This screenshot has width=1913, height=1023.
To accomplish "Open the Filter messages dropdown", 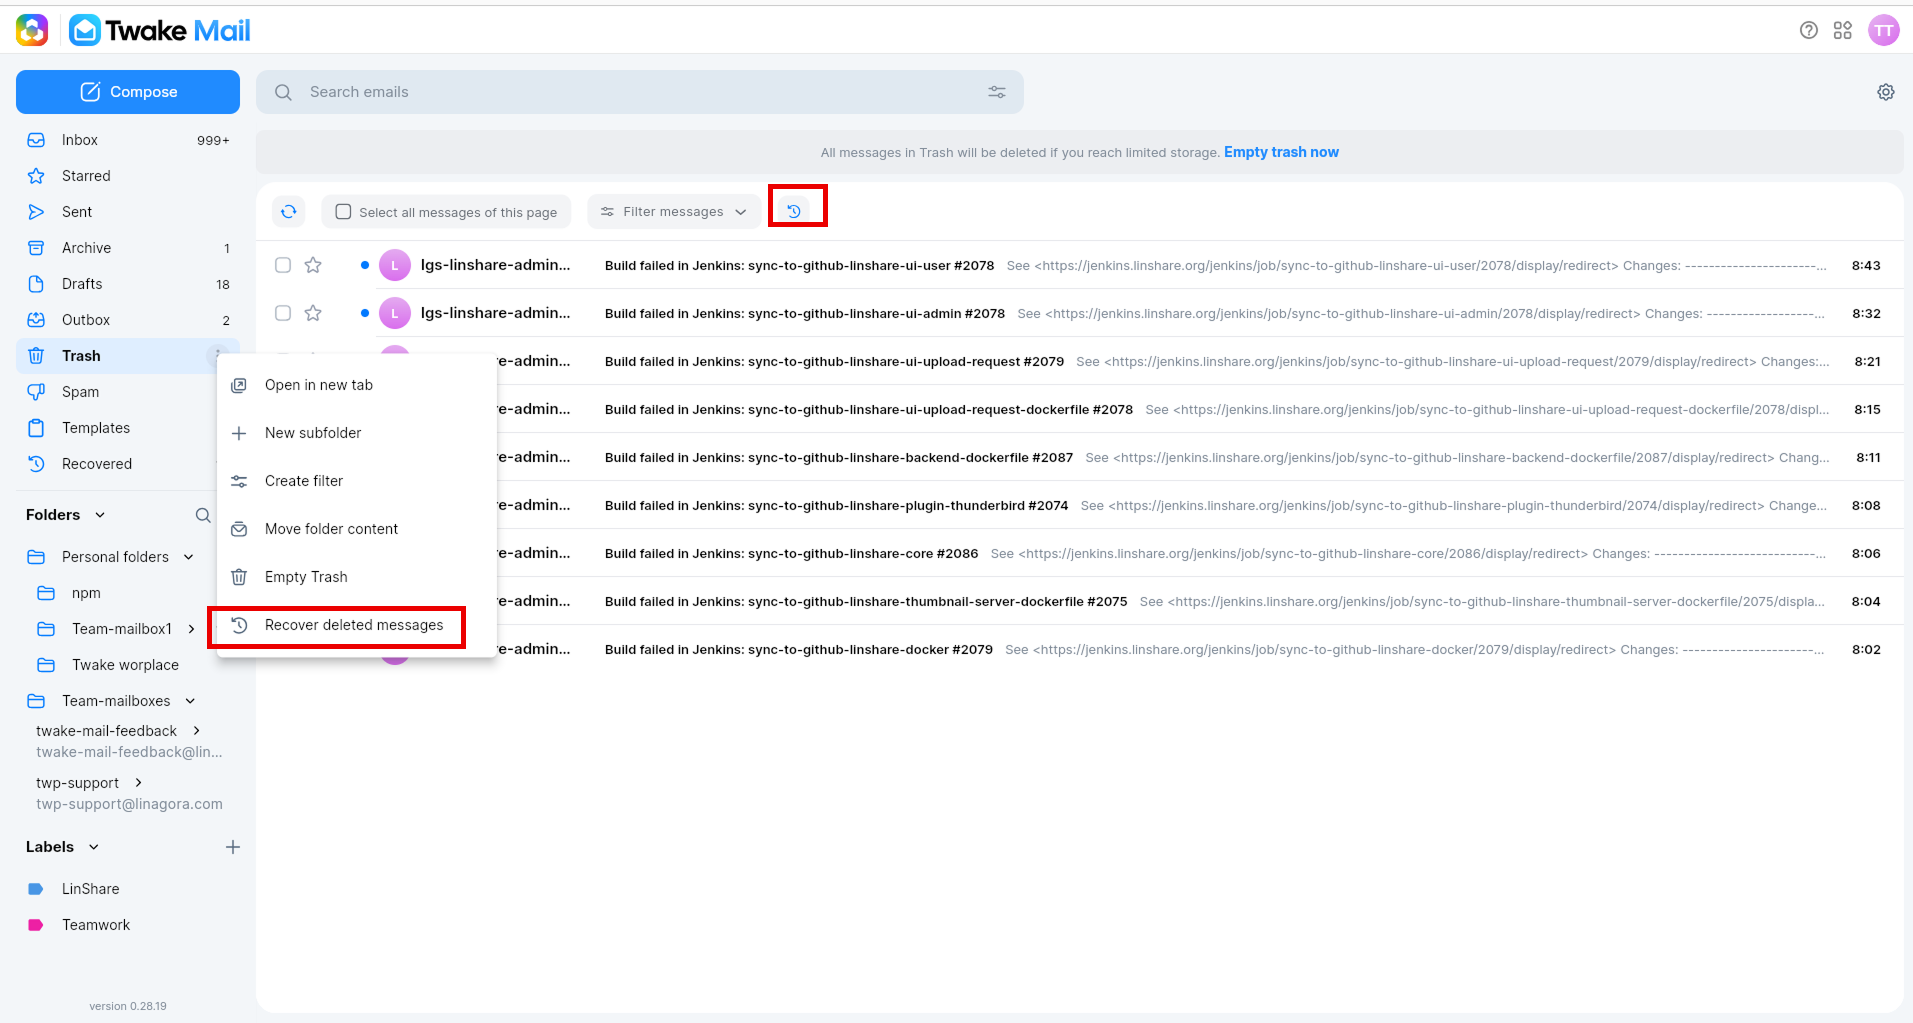I will [673, 212].
